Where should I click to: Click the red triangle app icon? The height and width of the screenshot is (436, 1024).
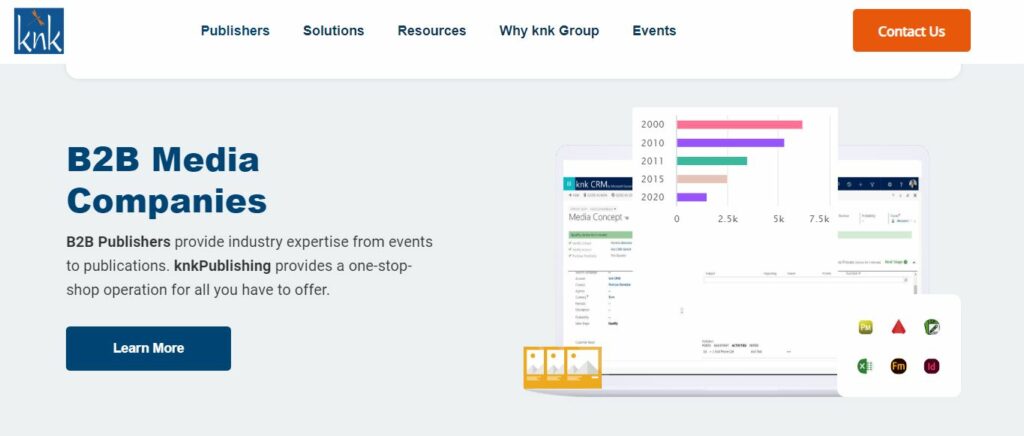[899, 327]
